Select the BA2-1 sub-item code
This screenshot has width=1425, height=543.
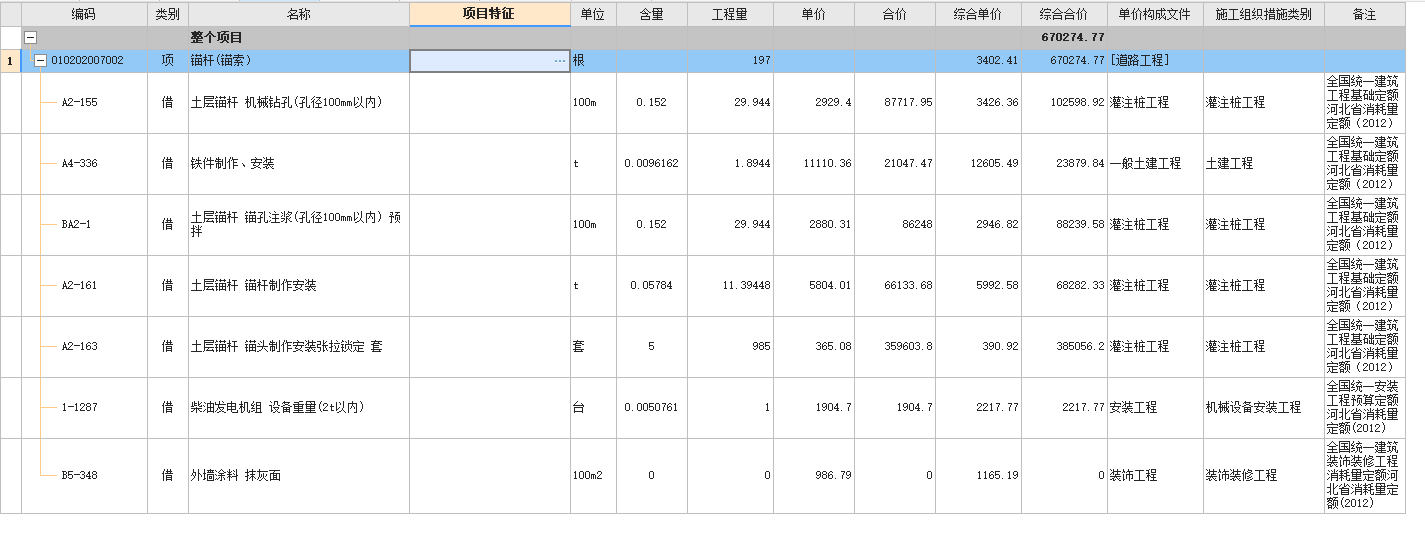(x=76, y=224)
